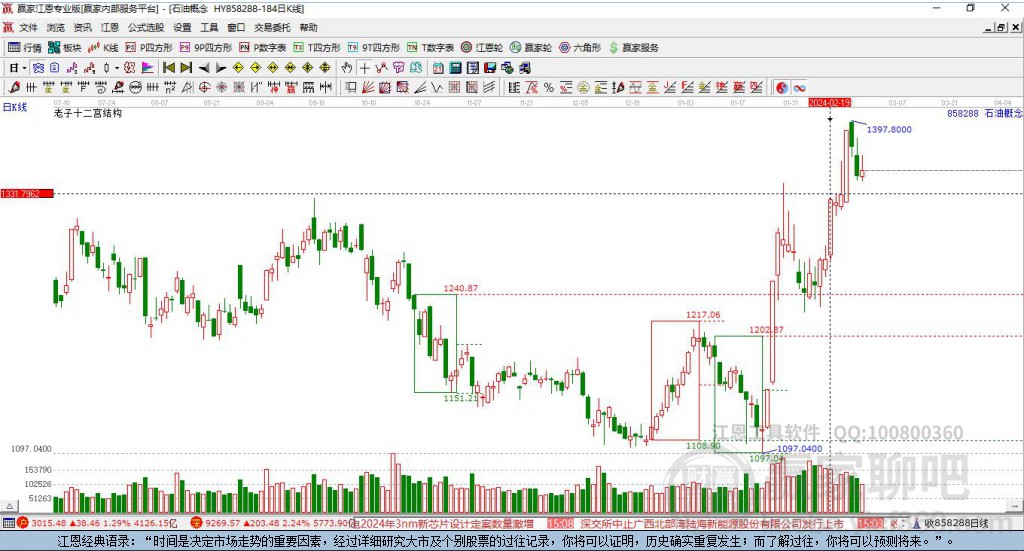Open the 文件 menu
This screenshot has height=551, width=1024.
pyautogui.click(x=29, y=27)
